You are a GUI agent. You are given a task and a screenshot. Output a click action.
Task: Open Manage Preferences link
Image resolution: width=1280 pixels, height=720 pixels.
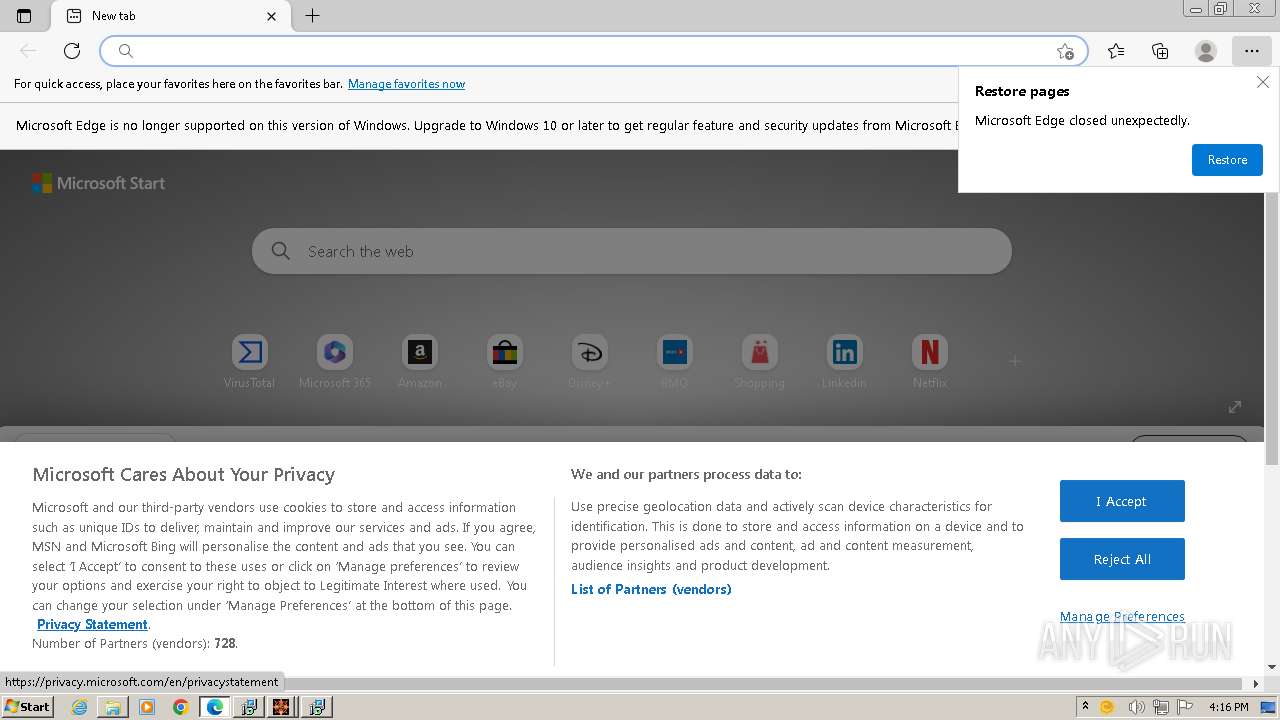pos(1122,616)
